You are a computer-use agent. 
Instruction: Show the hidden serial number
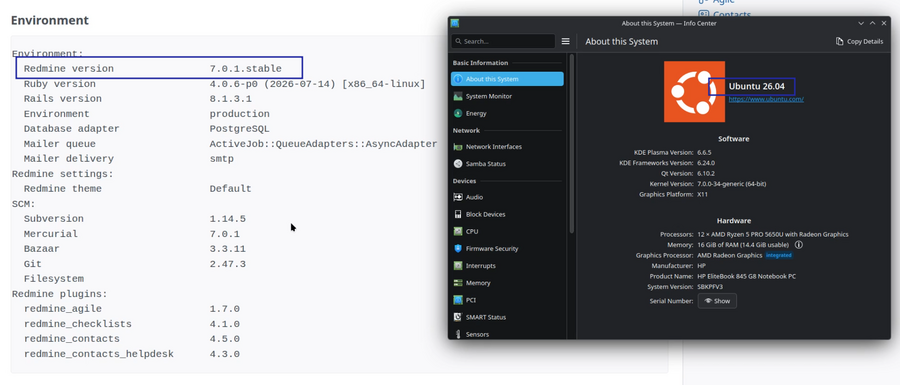[x=717, y=301]
